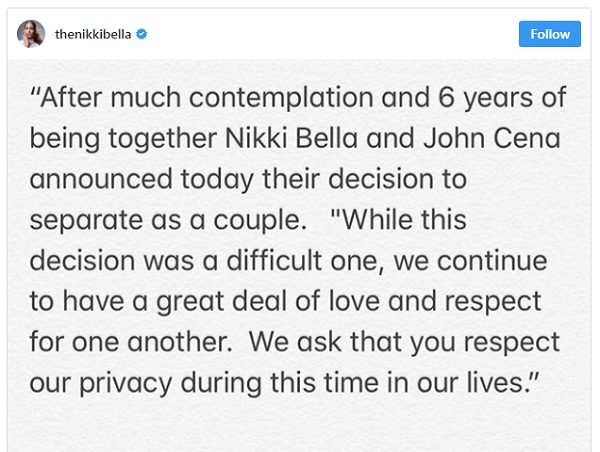Click the blue verified badge icon
The image size is (600, 452).
point(142,34)
